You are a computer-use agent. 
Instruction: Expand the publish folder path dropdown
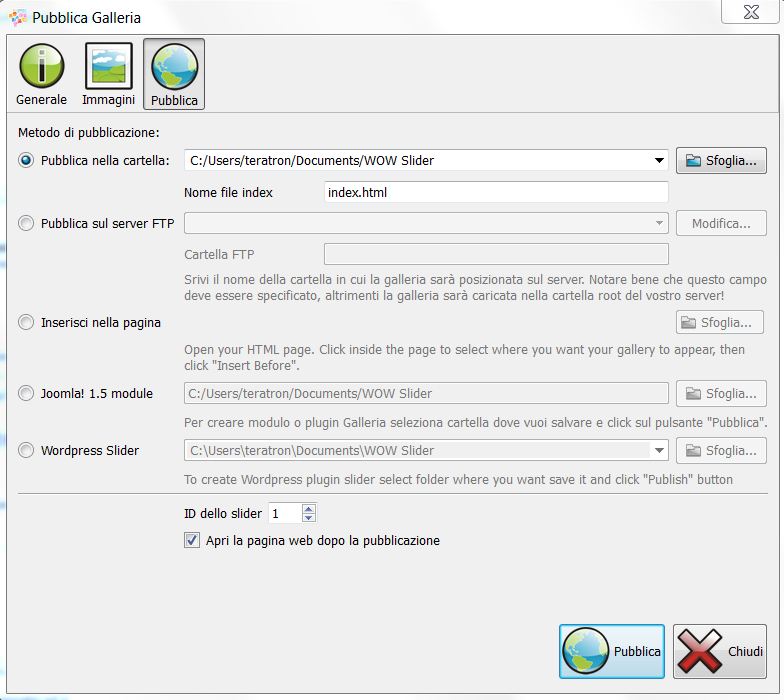(x=659, y=160)
